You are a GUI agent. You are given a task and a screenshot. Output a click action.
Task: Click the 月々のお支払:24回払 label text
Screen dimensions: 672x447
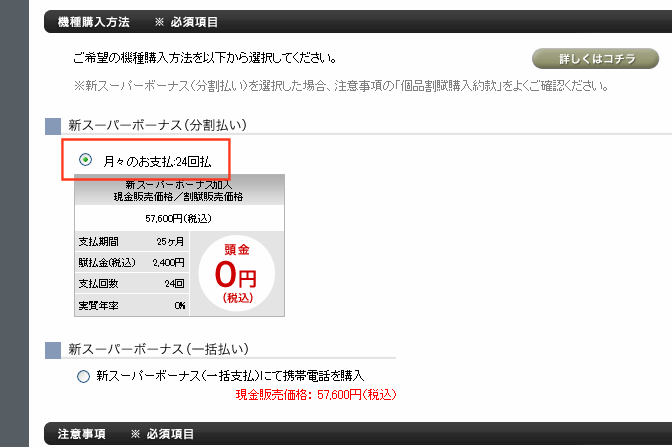tap(153, 160)
